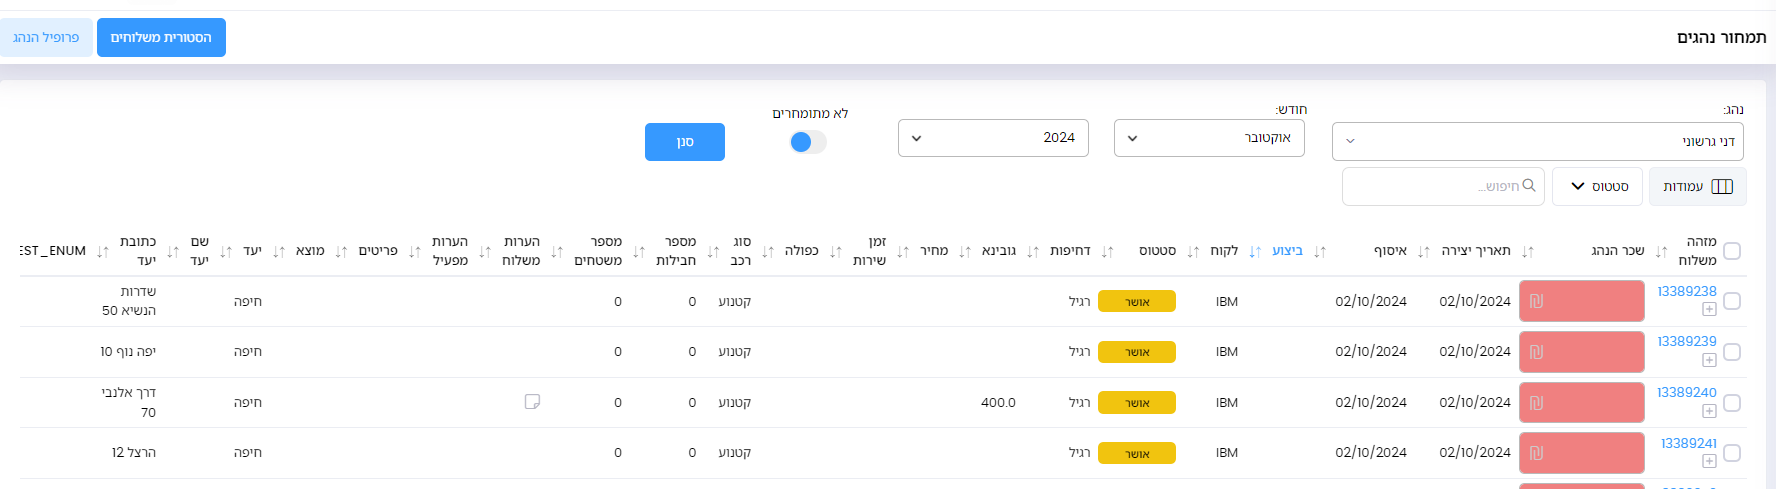Screen dimensions: 1776x489
Task: Switch to היסטוריית משלוחים tab
Action: click(161, 38)
